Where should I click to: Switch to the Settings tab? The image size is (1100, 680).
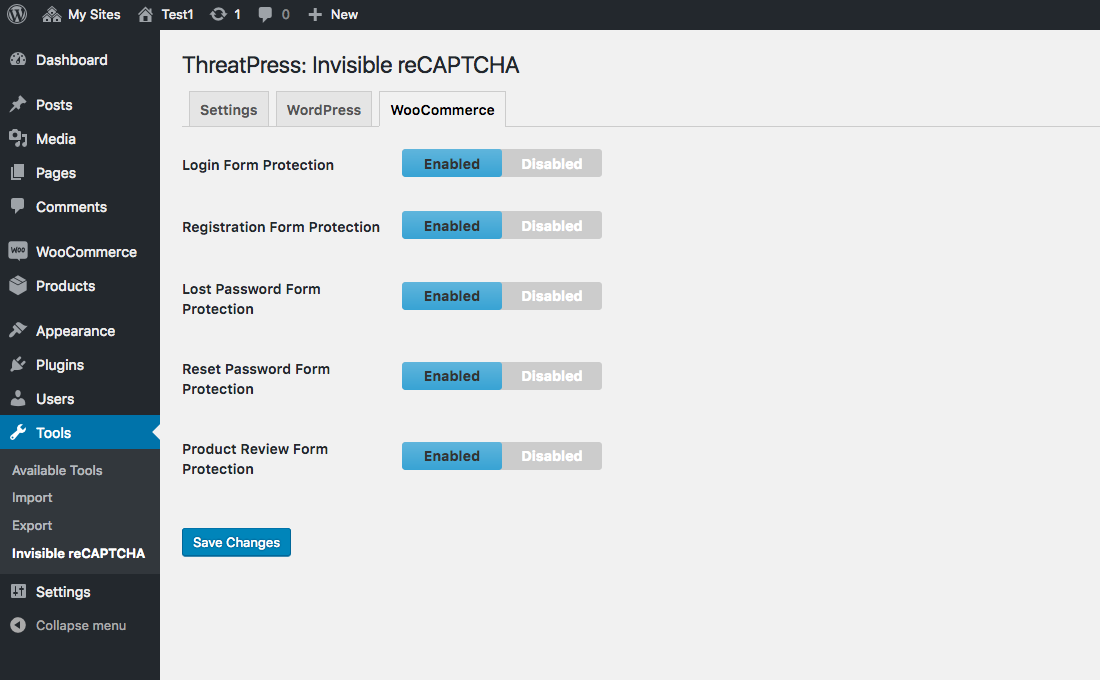point(229,109)
